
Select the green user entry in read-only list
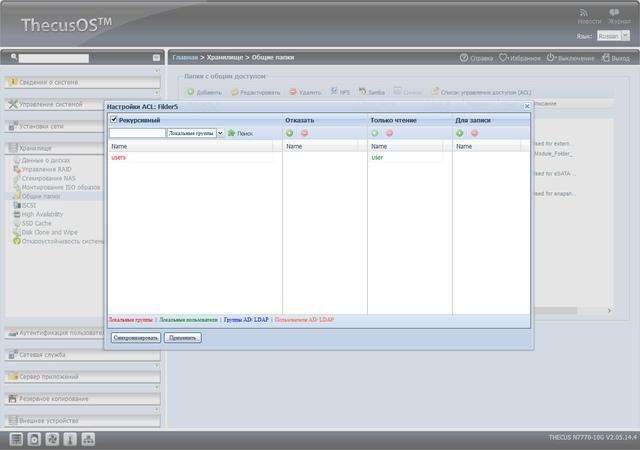click(407, 158)
